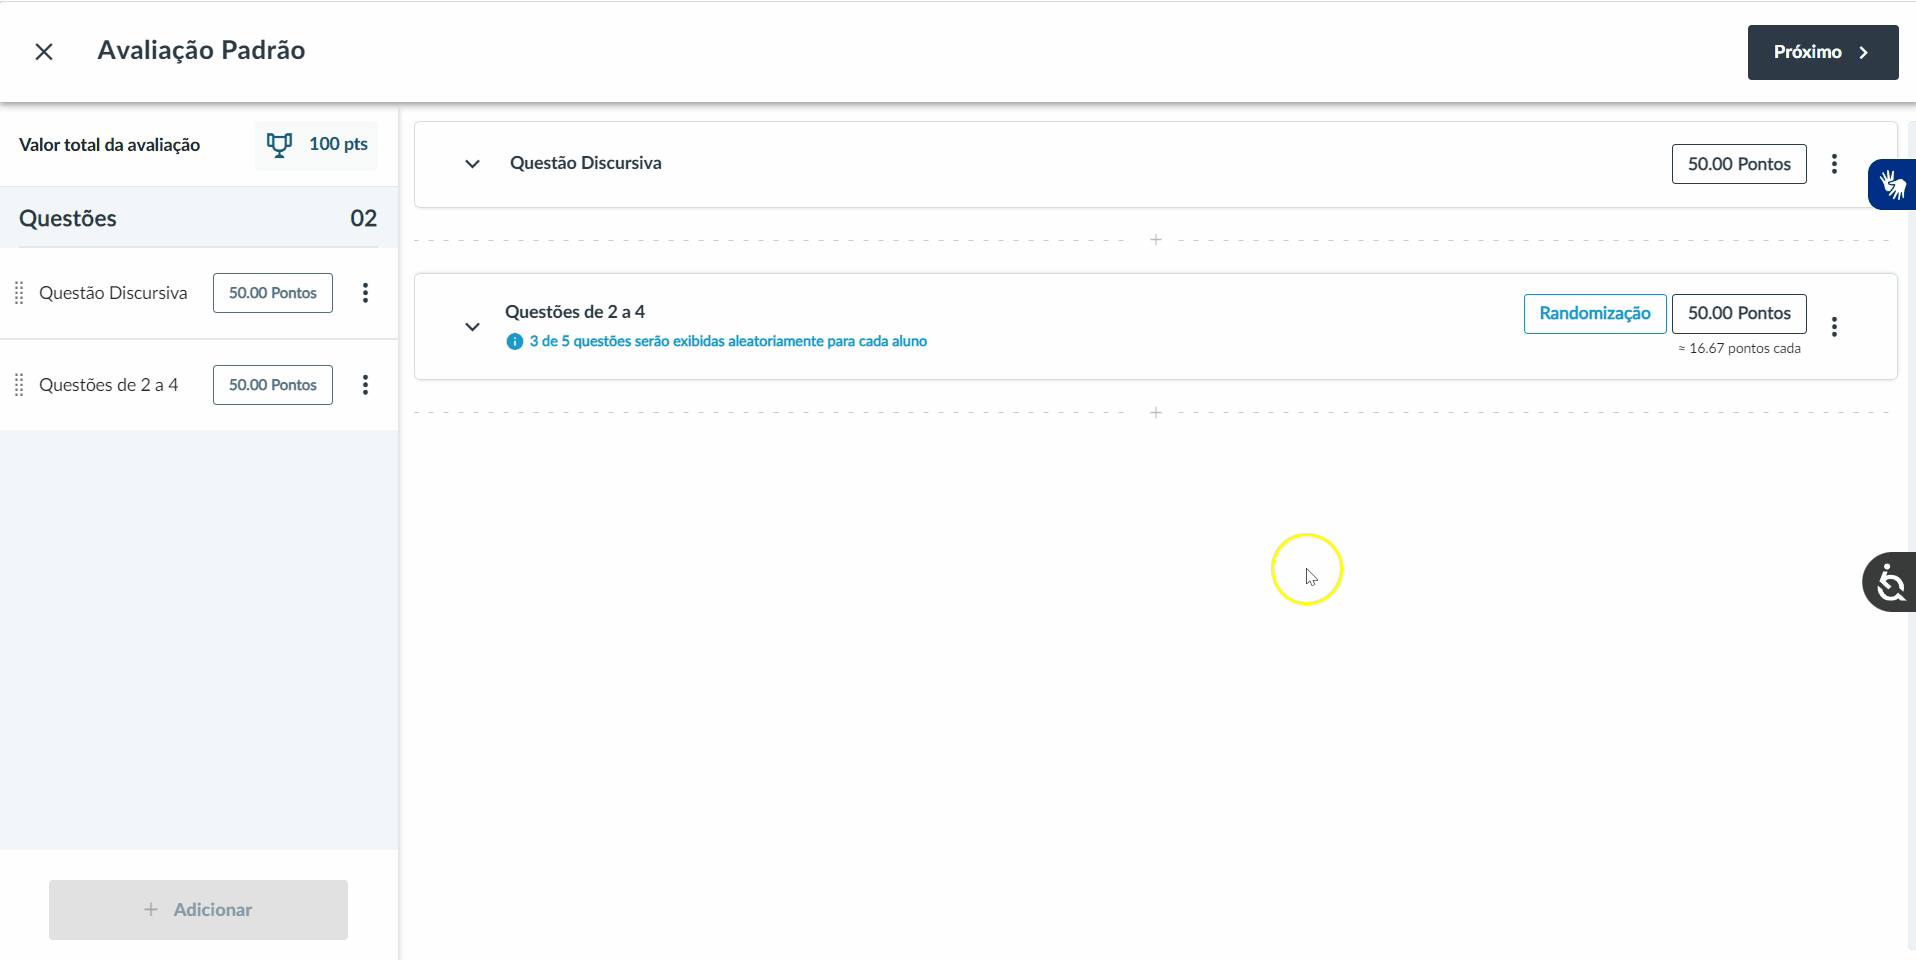This screenshot has height=960, width=1916.
Task: Click the 100 pts total value
Action: pyautogui.click(x=338, y=144)
